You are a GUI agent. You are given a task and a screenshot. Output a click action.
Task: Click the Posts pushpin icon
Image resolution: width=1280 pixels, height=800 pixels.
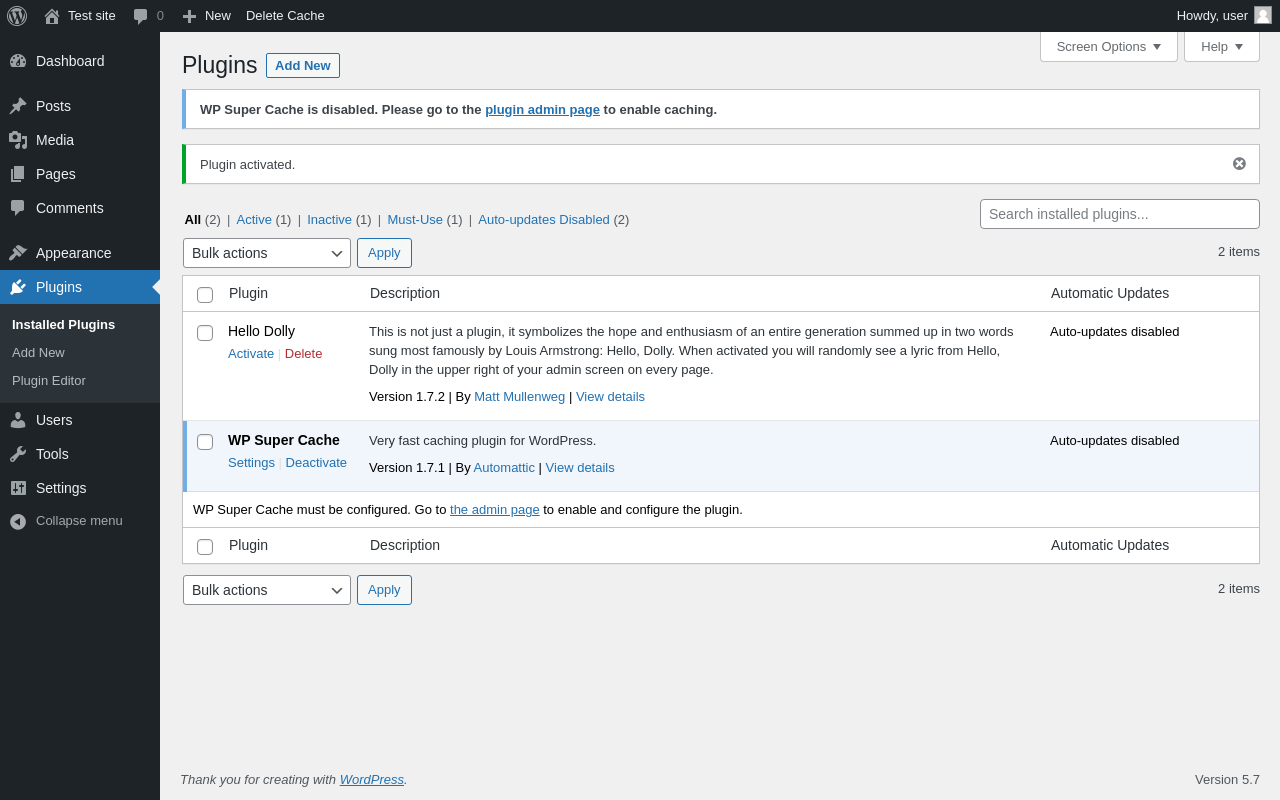pyautogui.click(x=18, y=106)
